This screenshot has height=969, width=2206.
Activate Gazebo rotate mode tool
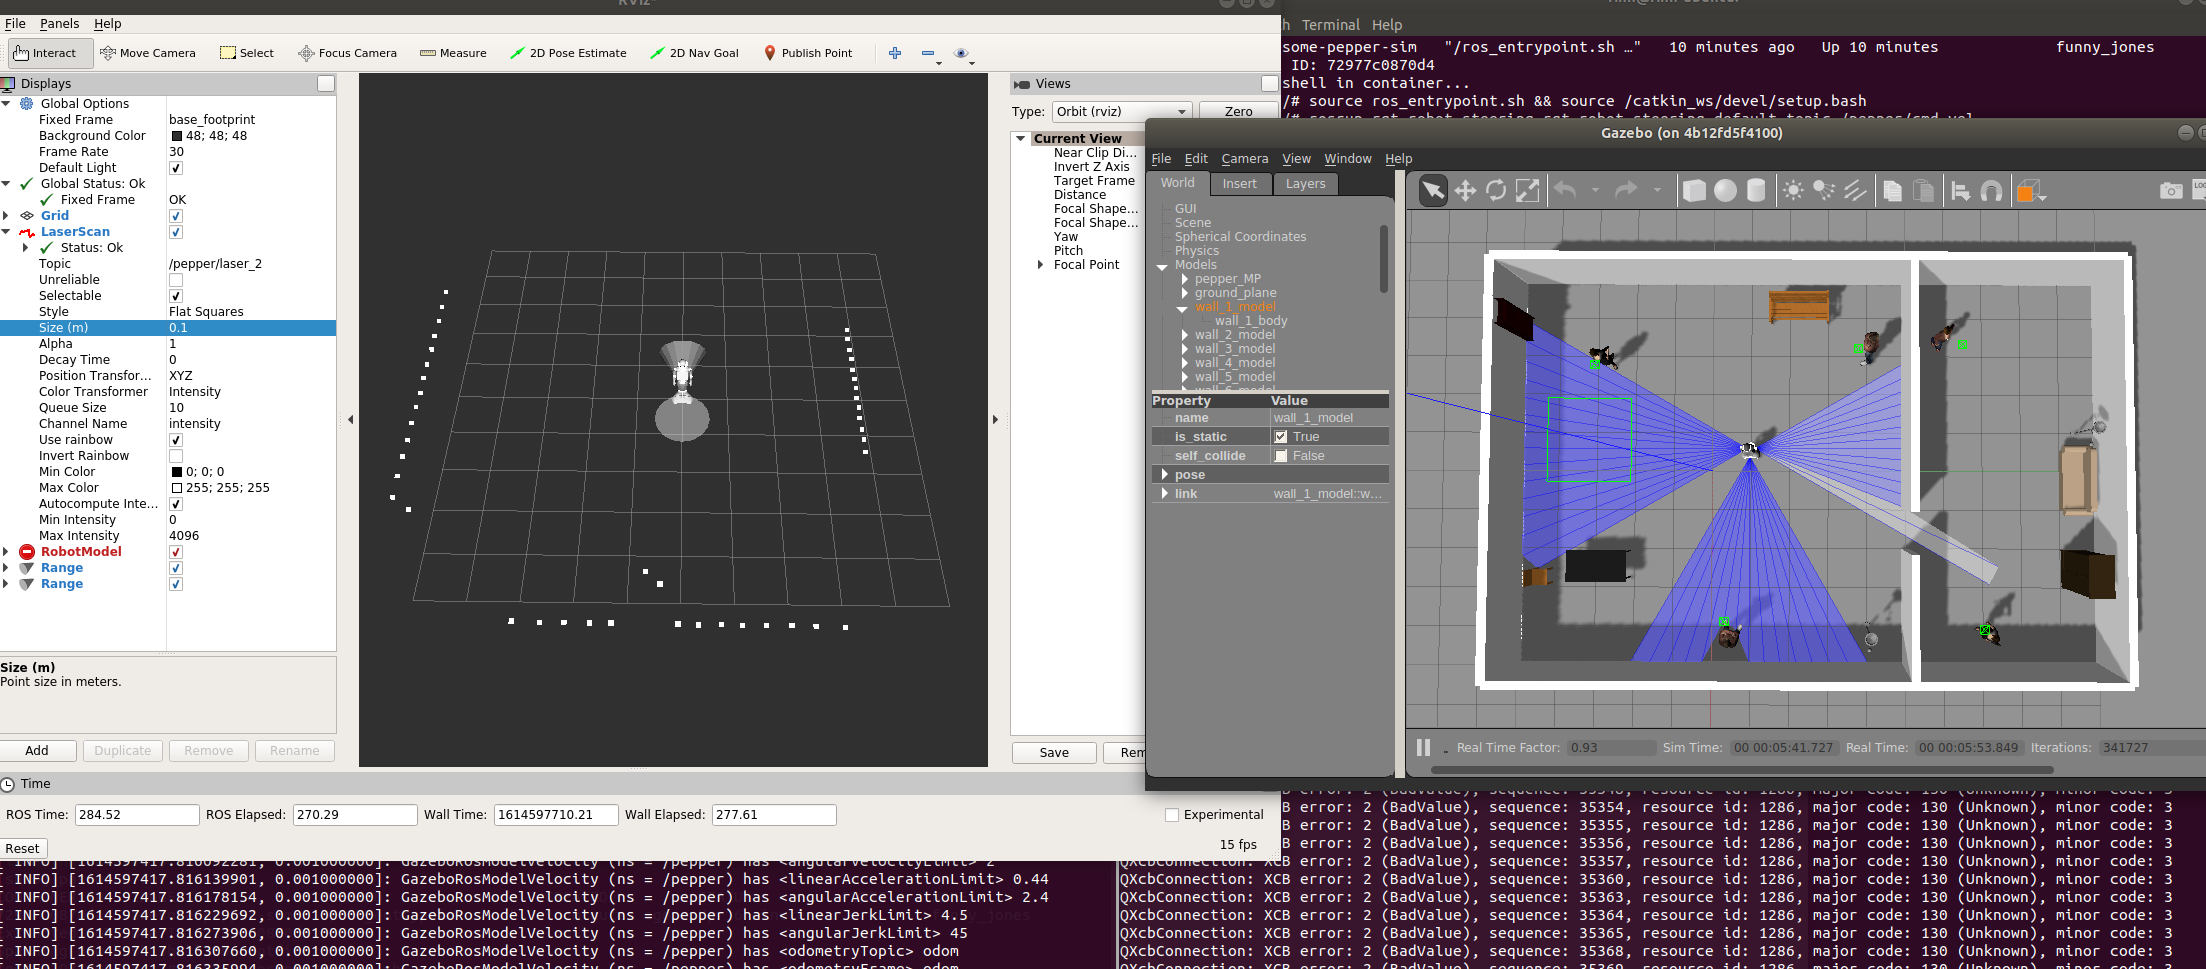pyautogui.click(x=1496, y=190)
